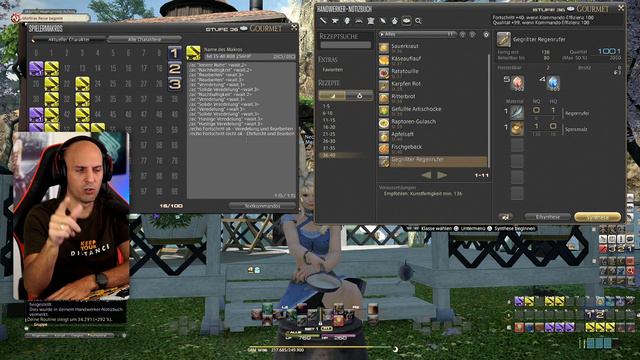Select the weaver needle class icon
This screenshot has height=360, width=640.
click(382, 20)
